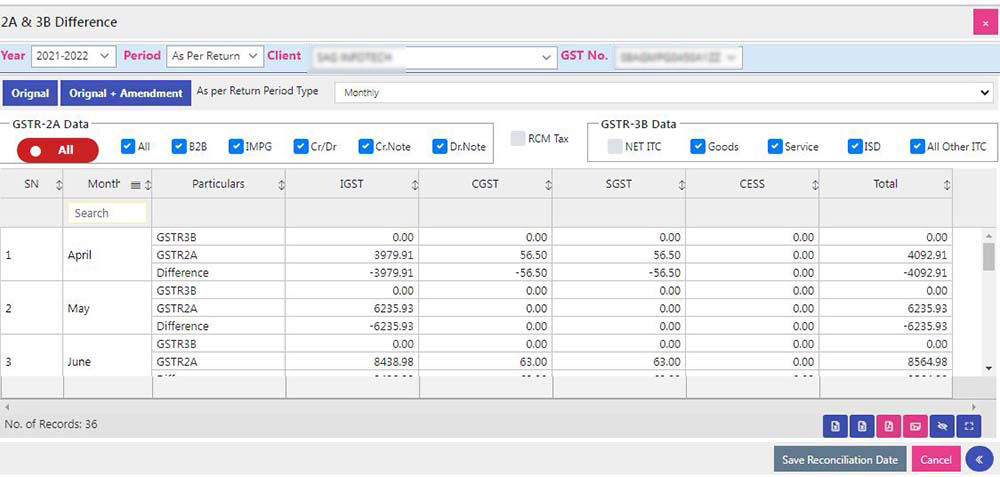Image resolution: width=1000 pixels, height=477 pixels.
Task: Switch to the Orignal tab
Action: coord(30,93)
